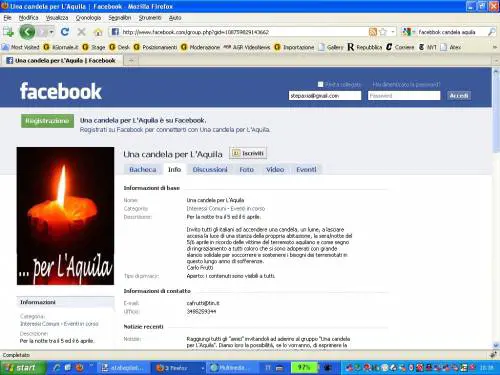Click the candle group profile picture
The image size is (500, 375).
click(x=65, y=216)
